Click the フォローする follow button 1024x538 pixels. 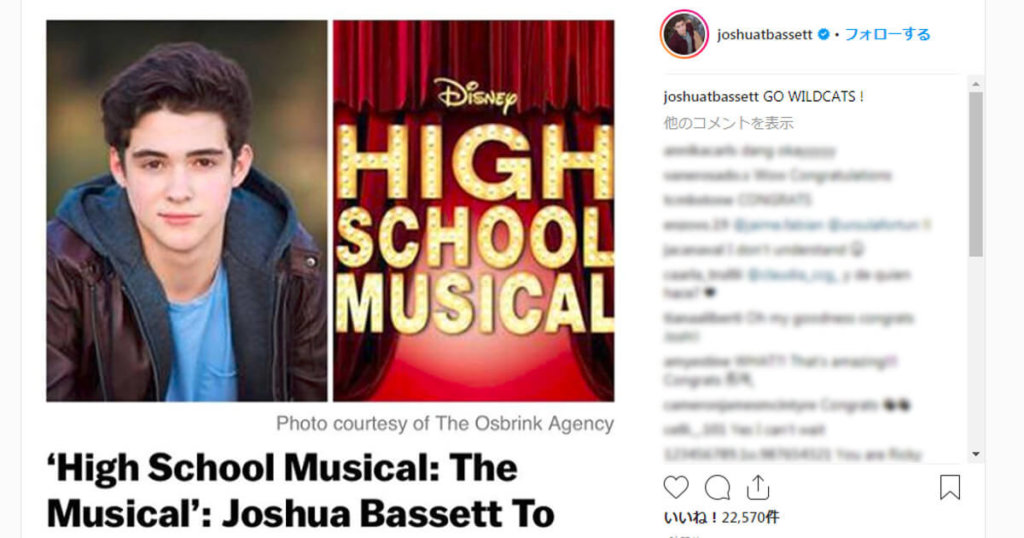[887, 34]
